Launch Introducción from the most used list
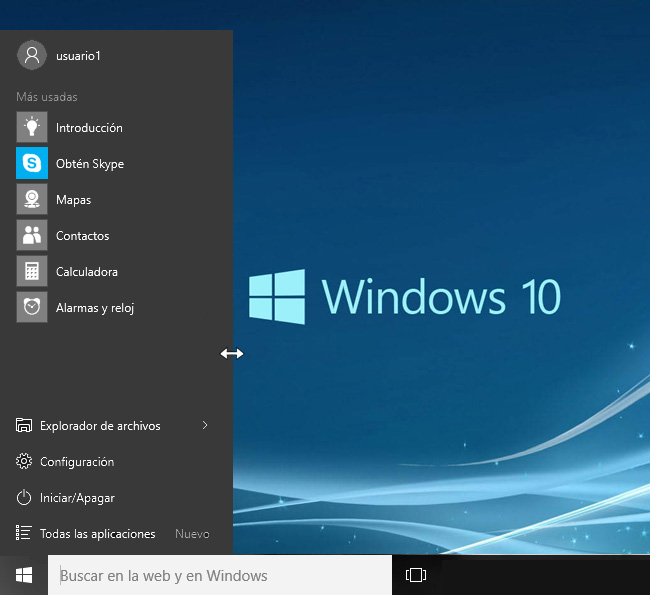Image resolution: width=650 pixels, height=595 pixels. click(x=89, y=128)
